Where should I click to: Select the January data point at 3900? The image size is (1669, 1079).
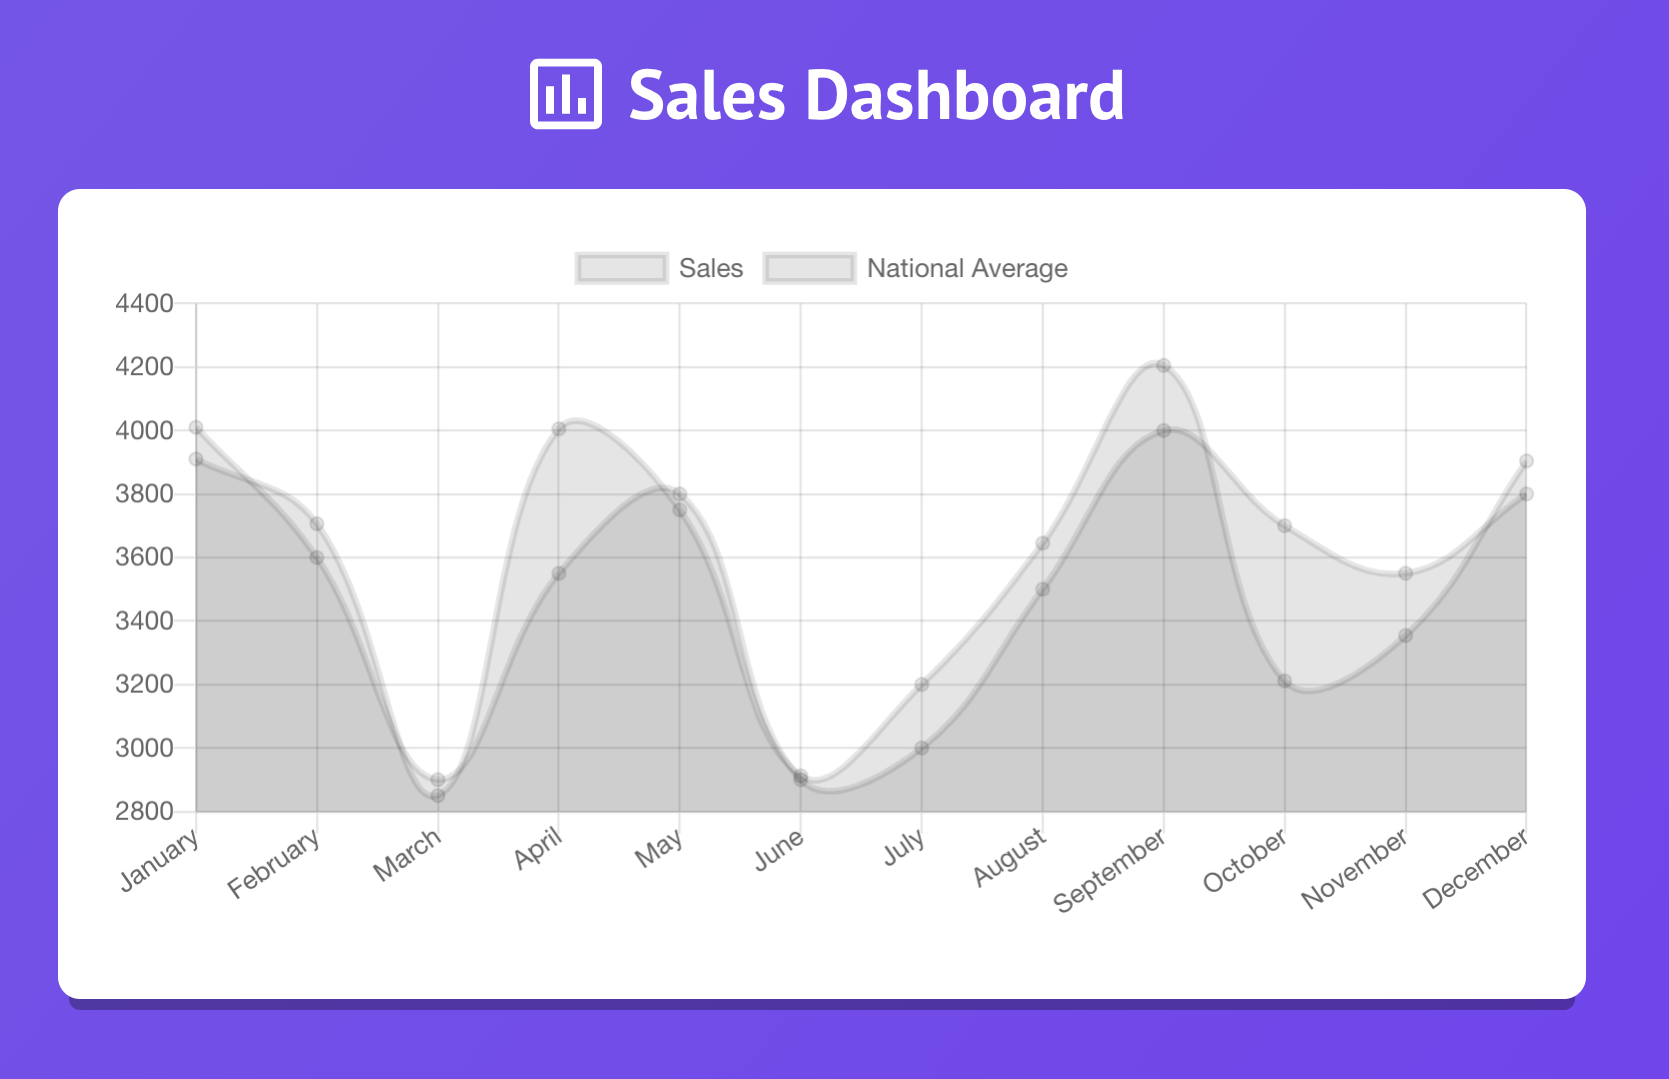point(196,459)
